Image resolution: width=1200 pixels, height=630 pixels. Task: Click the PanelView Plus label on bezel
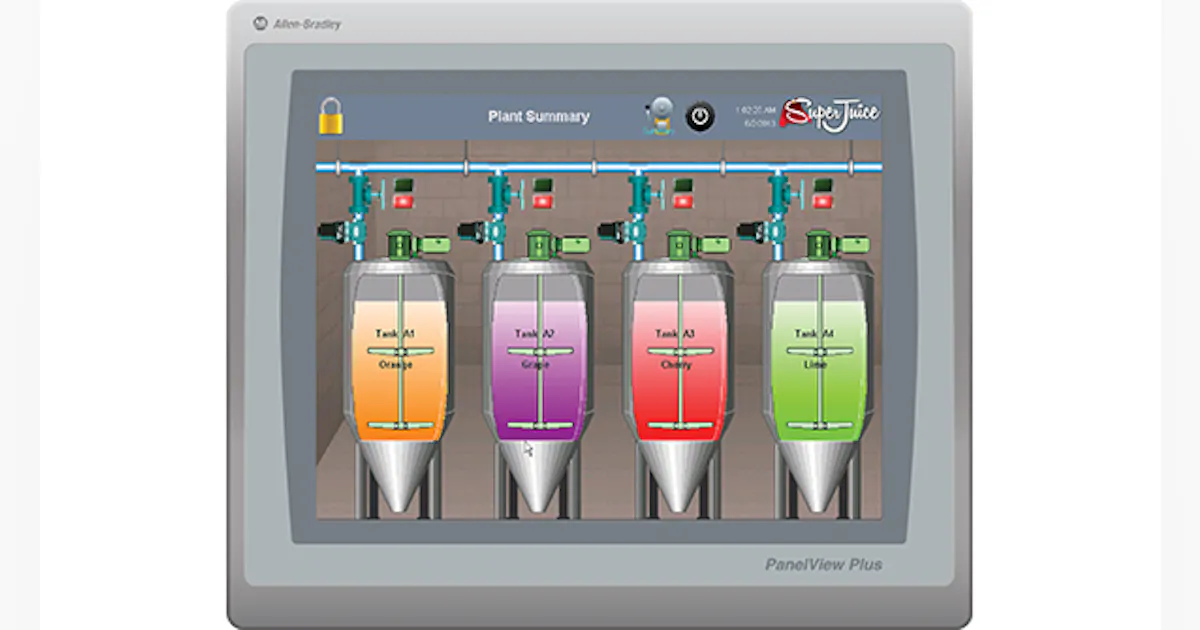click(824, 565)
